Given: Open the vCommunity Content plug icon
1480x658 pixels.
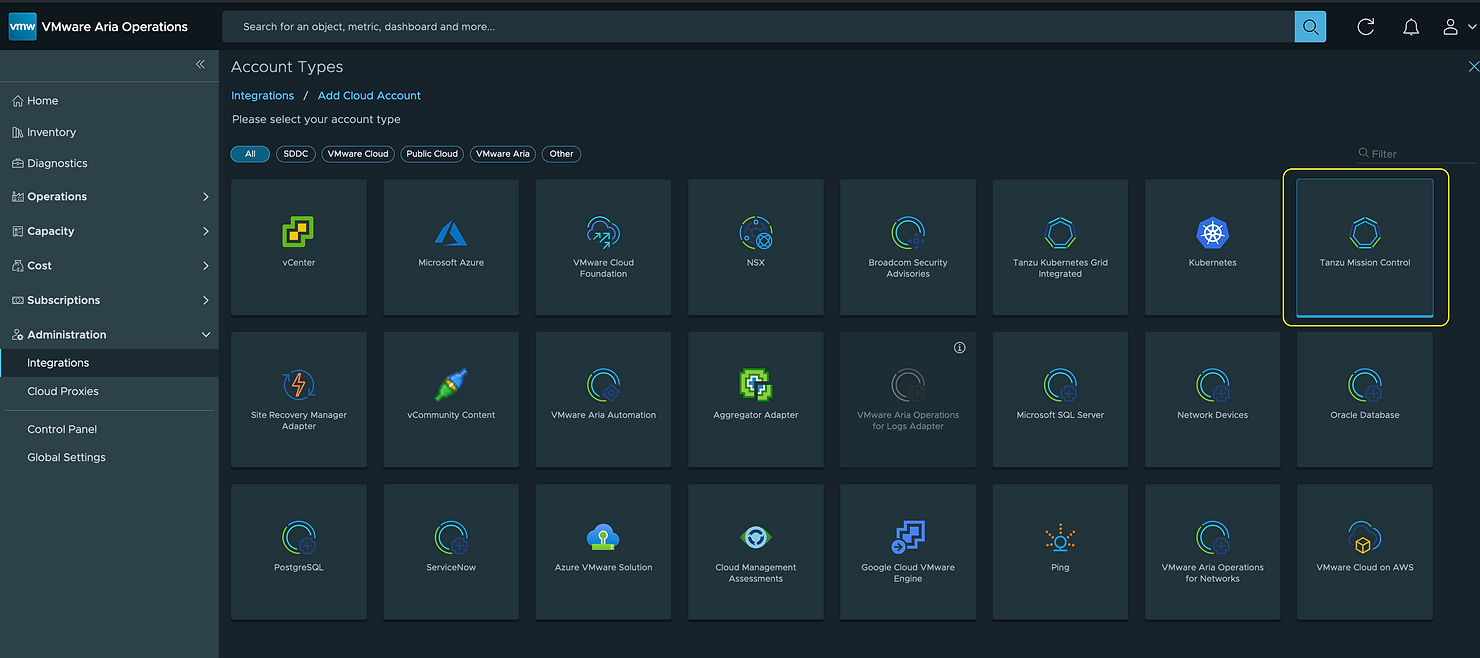Looking at the screenshot, I should pos(451,385).
